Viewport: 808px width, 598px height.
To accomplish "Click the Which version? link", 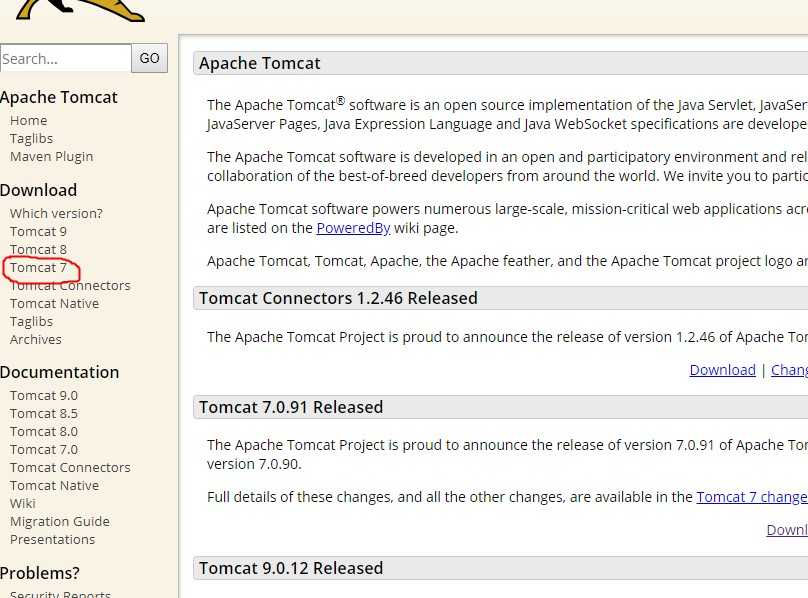I will 56,213.
